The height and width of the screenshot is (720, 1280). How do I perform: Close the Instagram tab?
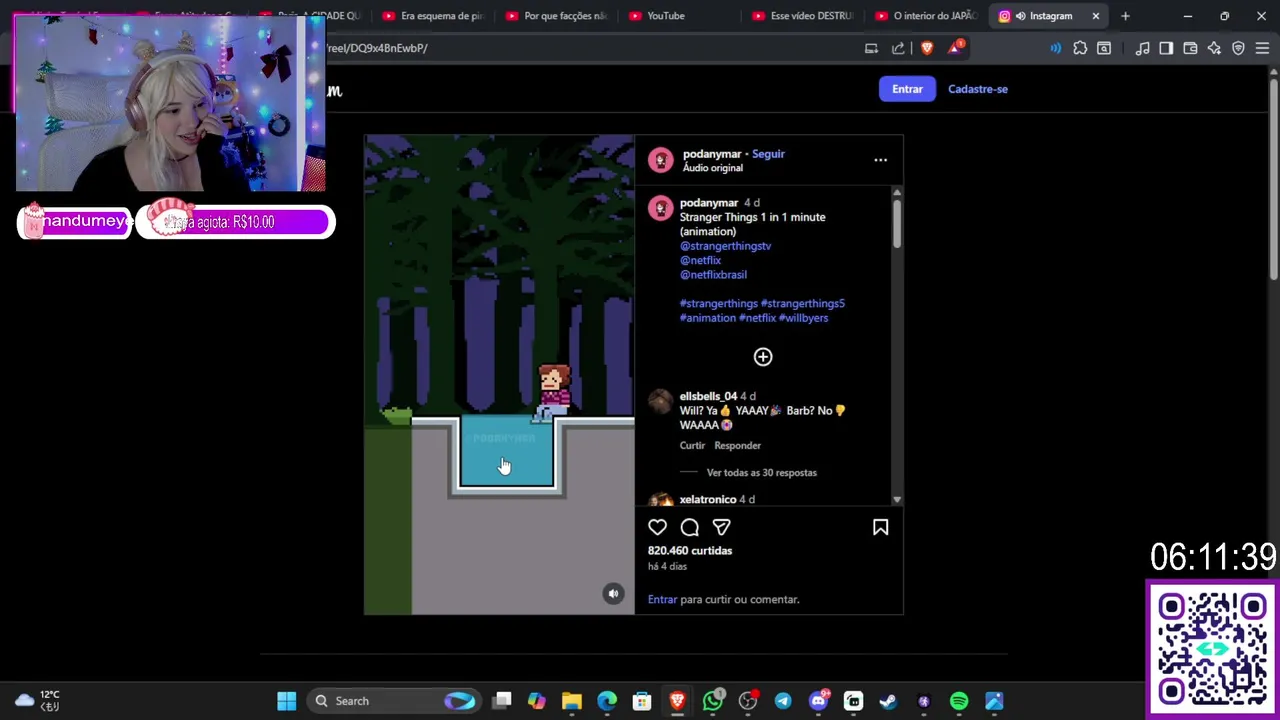click(x=1096, y=16)
